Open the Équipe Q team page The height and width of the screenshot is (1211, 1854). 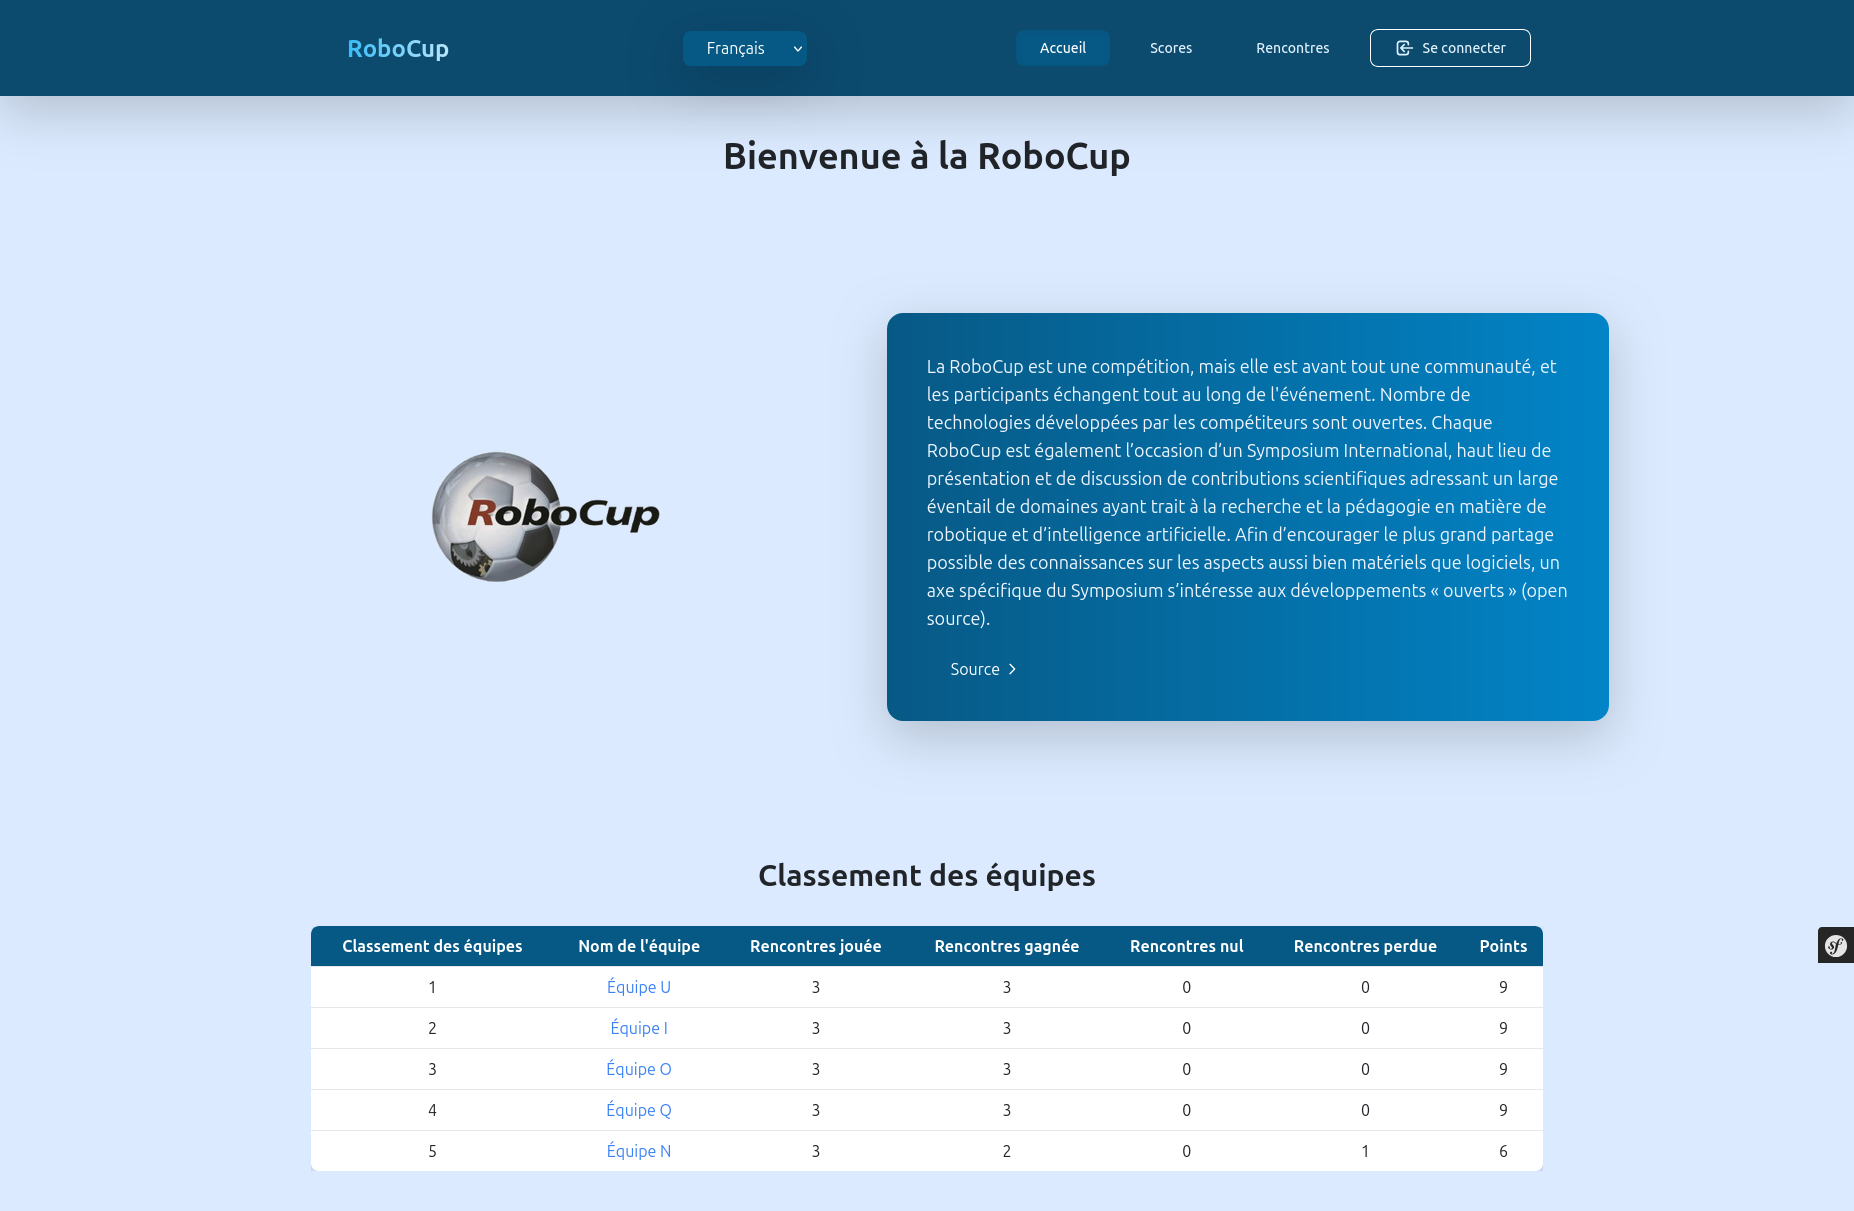[x=638, y=1110]
